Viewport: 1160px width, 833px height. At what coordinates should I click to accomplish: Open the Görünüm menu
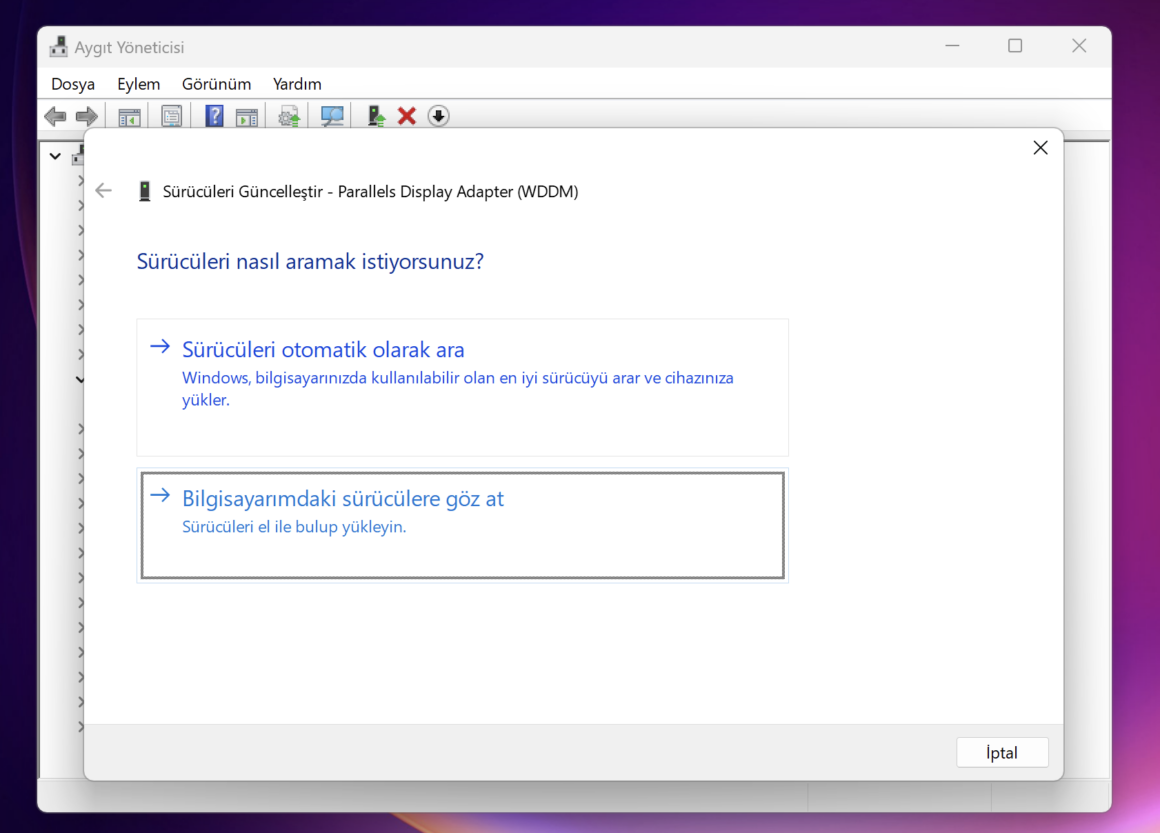pos(217,84)
